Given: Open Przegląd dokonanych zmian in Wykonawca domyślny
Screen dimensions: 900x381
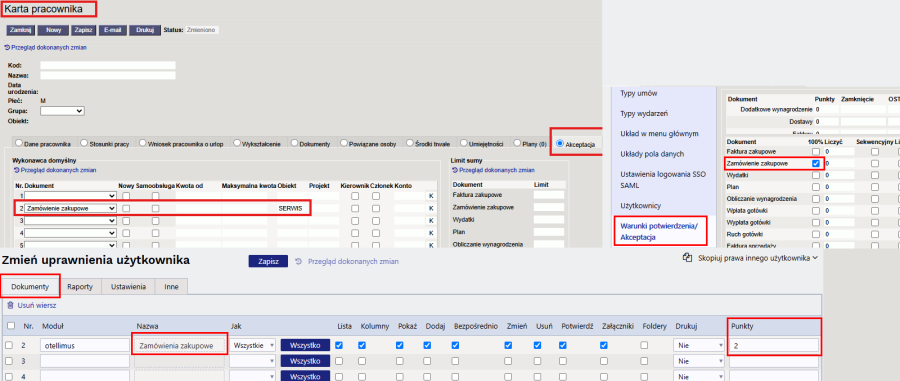Looking at the screenshot, I should [55, 170].
